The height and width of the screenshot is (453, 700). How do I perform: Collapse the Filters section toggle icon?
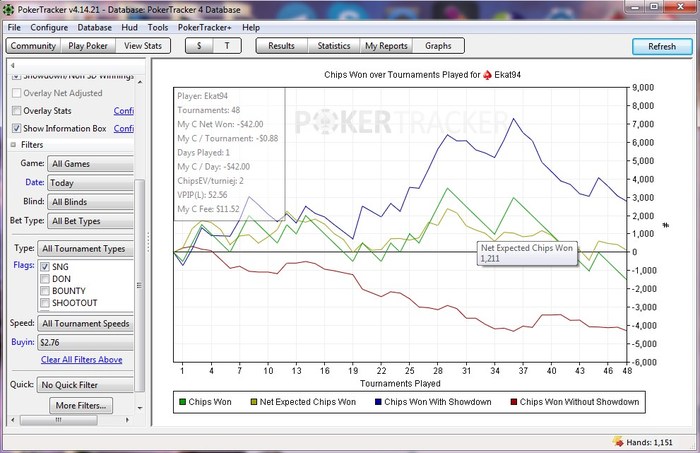13,145
